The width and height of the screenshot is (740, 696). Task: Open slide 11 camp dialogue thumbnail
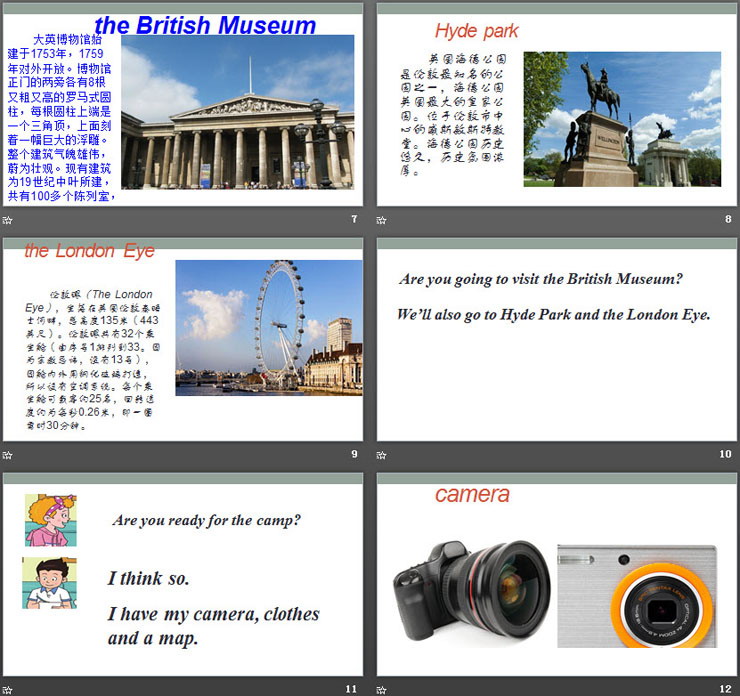tap(183, 574)
